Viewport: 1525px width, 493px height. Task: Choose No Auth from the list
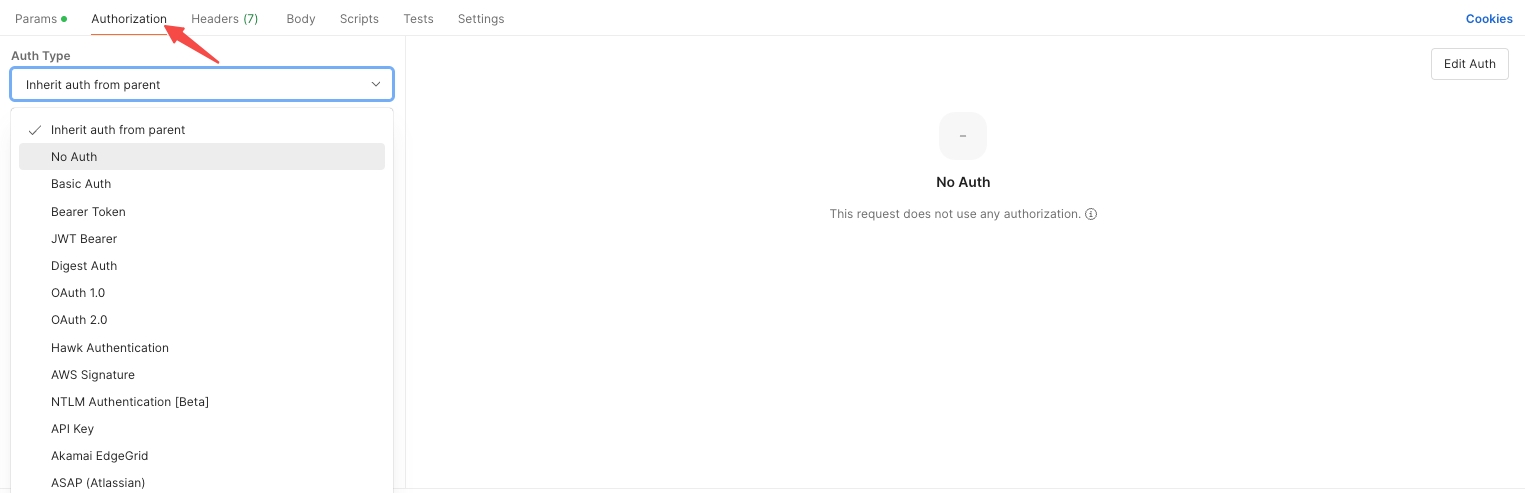202,157
